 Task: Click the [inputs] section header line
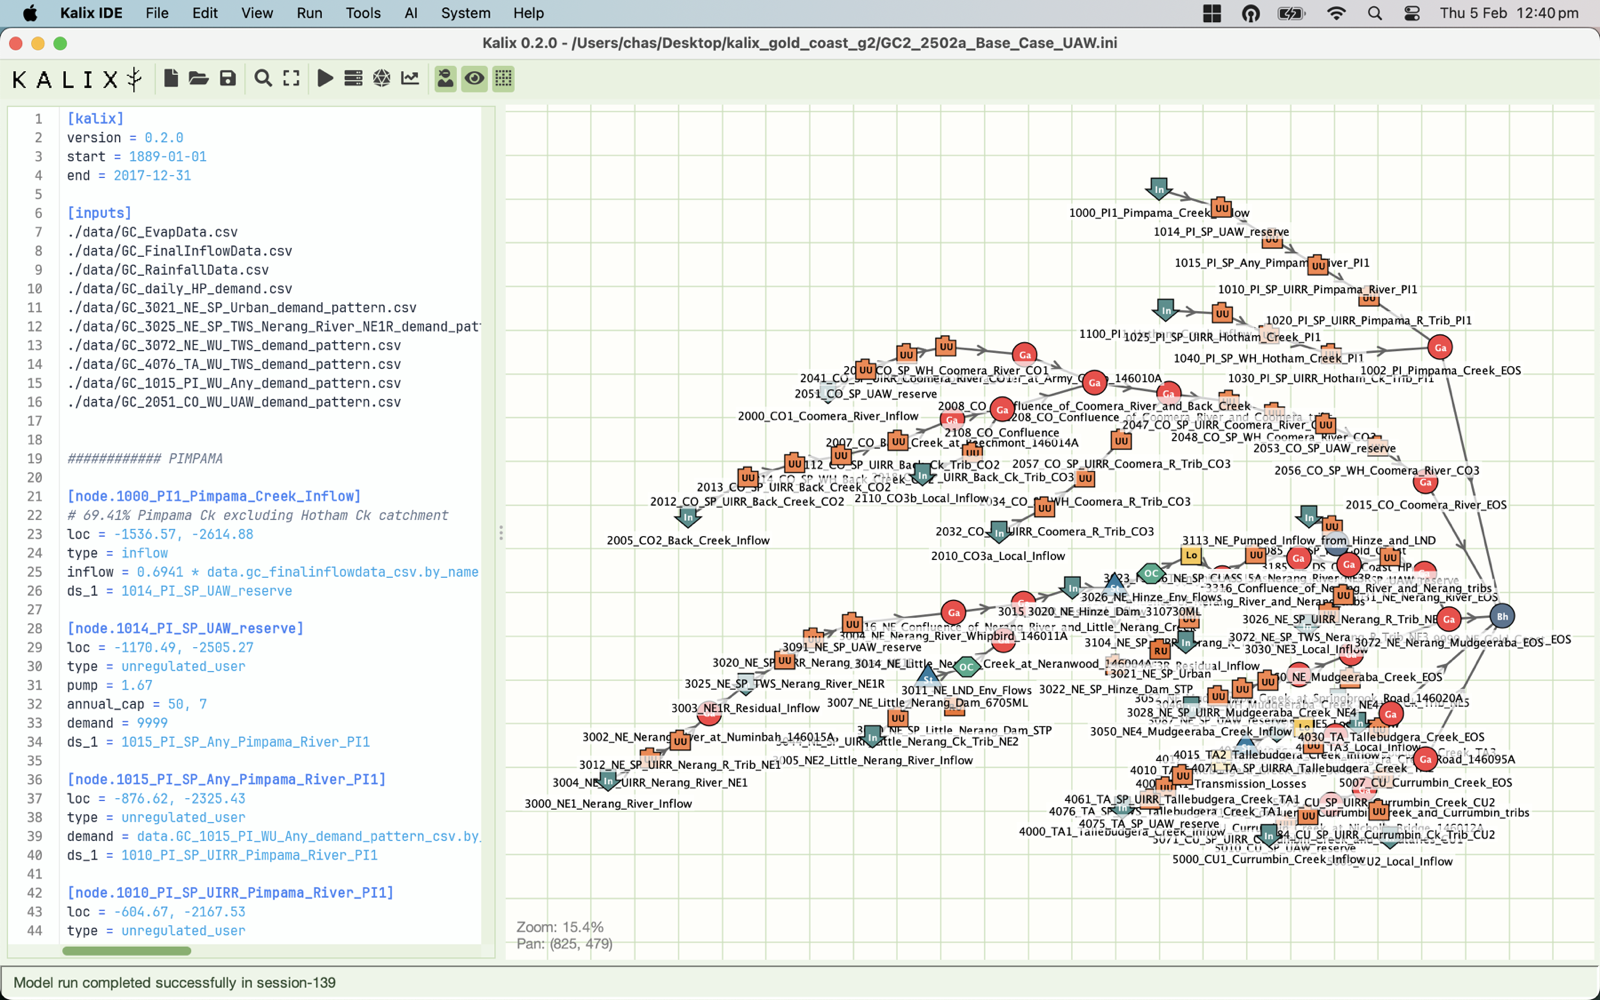pos(99,213)
